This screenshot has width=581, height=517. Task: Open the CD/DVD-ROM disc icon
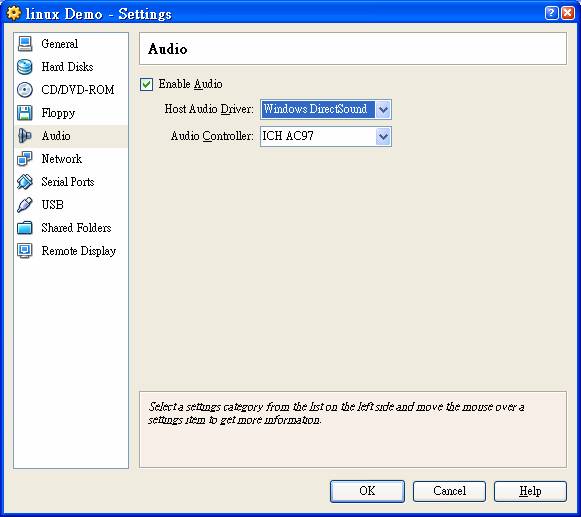point(25,90)
